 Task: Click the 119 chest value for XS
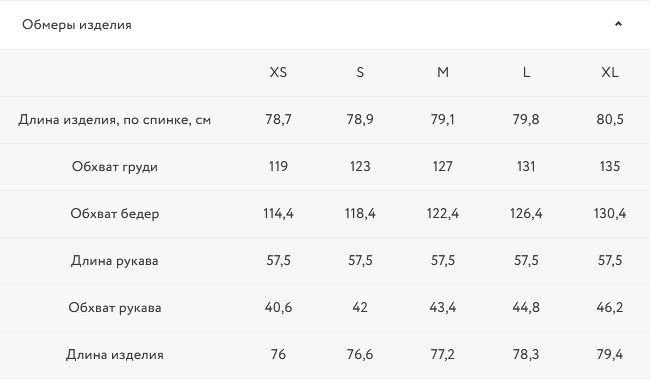pos(278,166)
